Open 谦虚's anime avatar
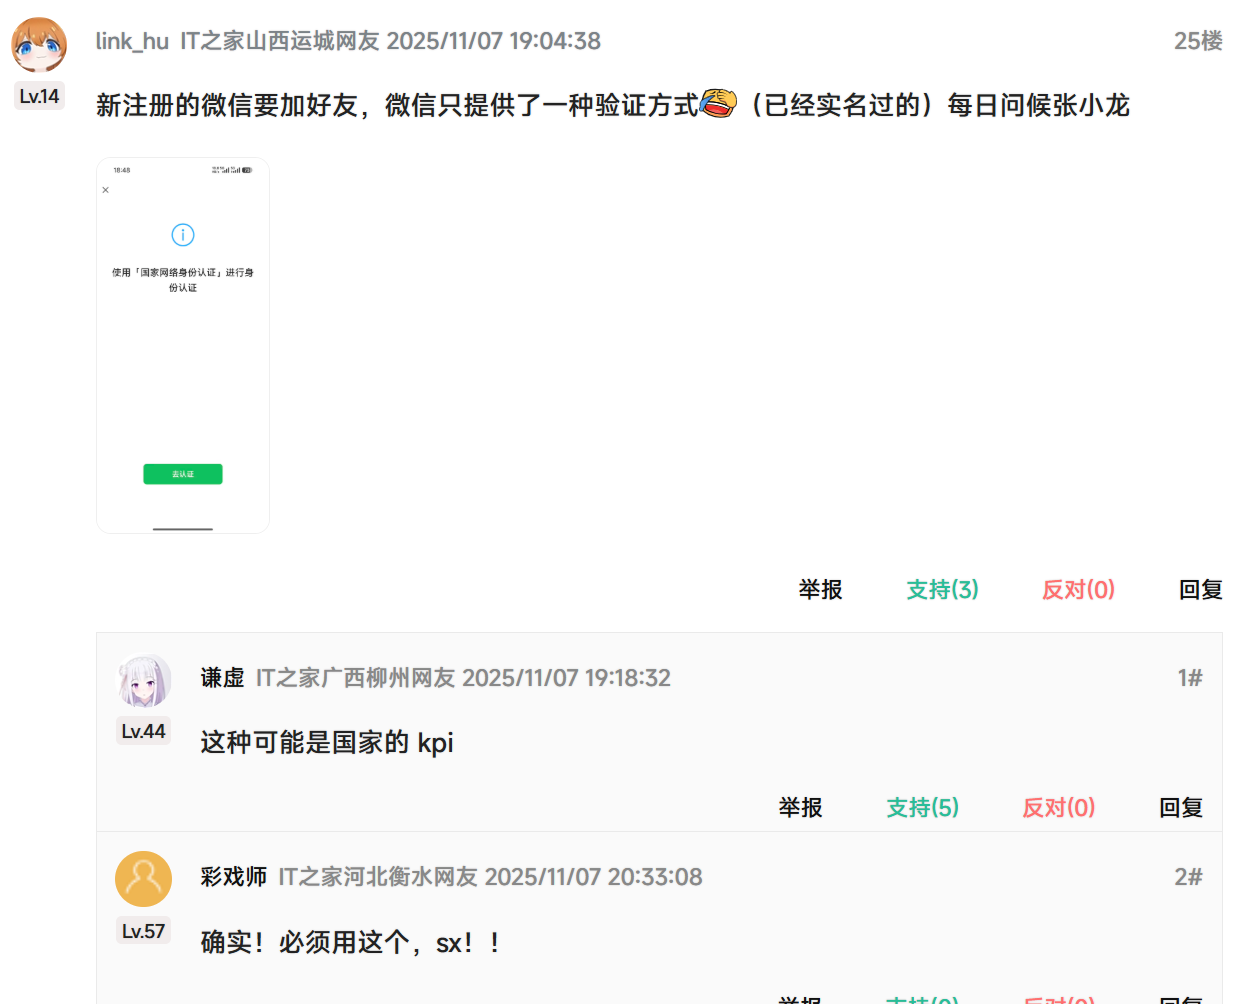This screenshot has width=1244, height=1004. [144, 680]
